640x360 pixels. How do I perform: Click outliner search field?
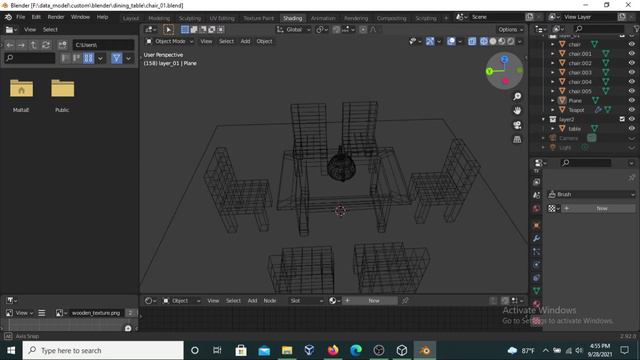(x=599, y=29)
